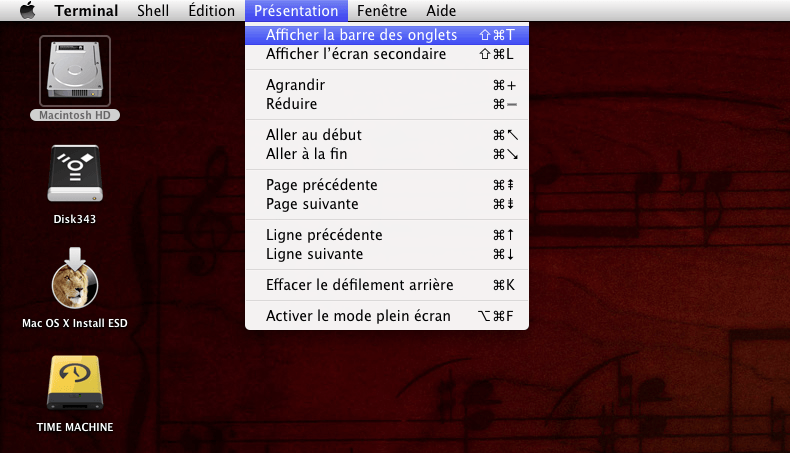Open the Fenêtre menu
Viewport: 790px width, 453px height.
coord(382,11)
